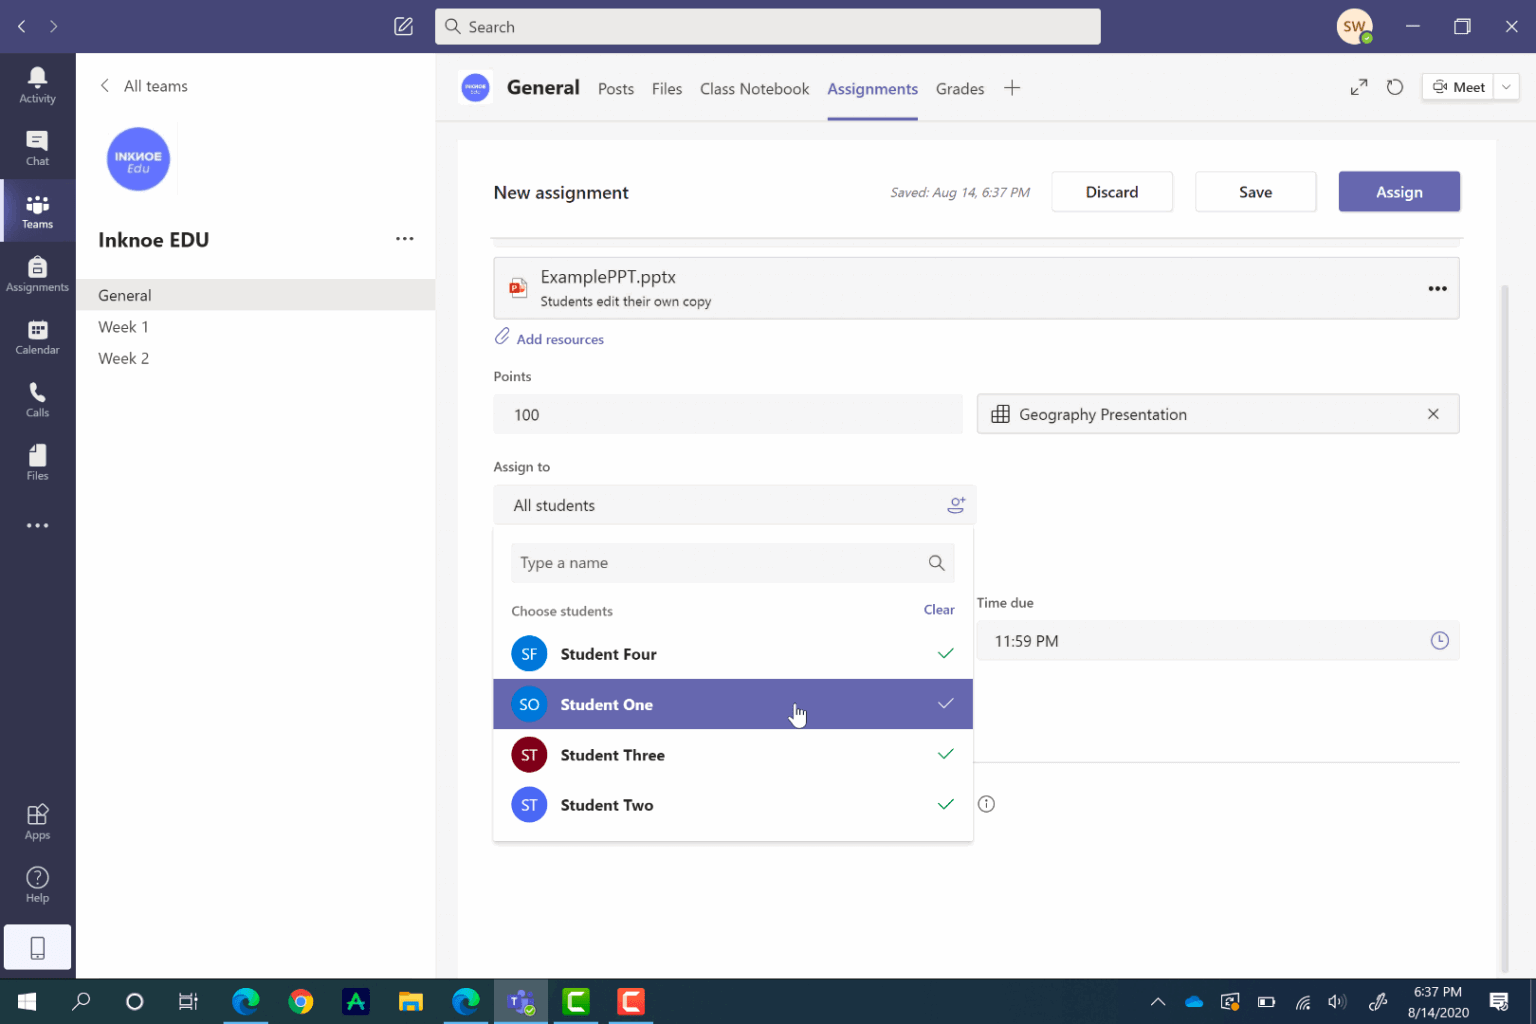Uncheck Student Three

(x=945, y=754)
